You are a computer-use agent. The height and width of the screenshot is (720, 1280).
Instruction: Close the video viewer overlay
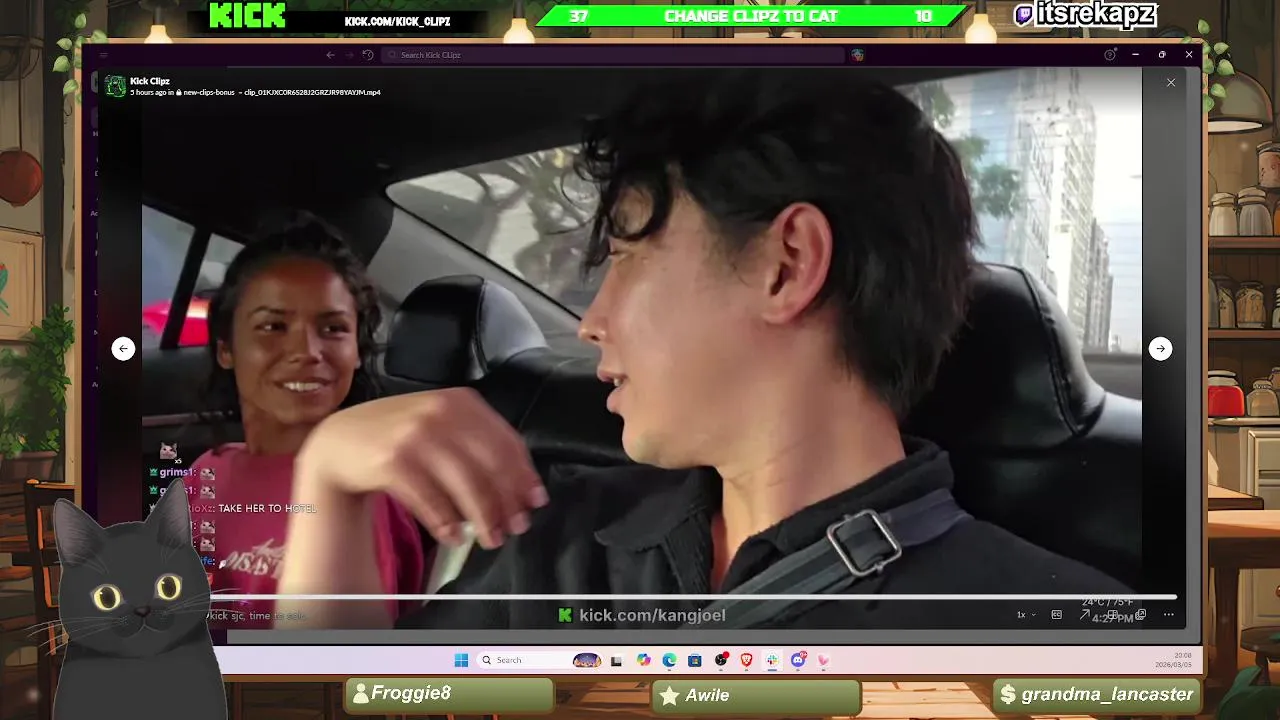(1171, 83)
